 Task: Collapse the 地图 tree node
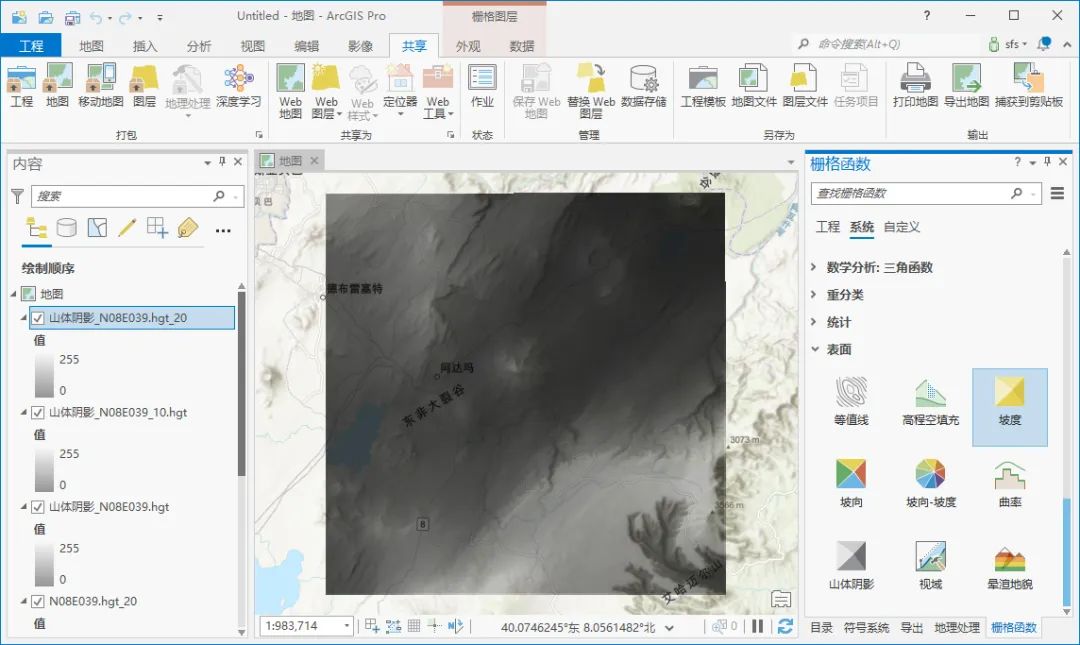click(x=13, y=294)
